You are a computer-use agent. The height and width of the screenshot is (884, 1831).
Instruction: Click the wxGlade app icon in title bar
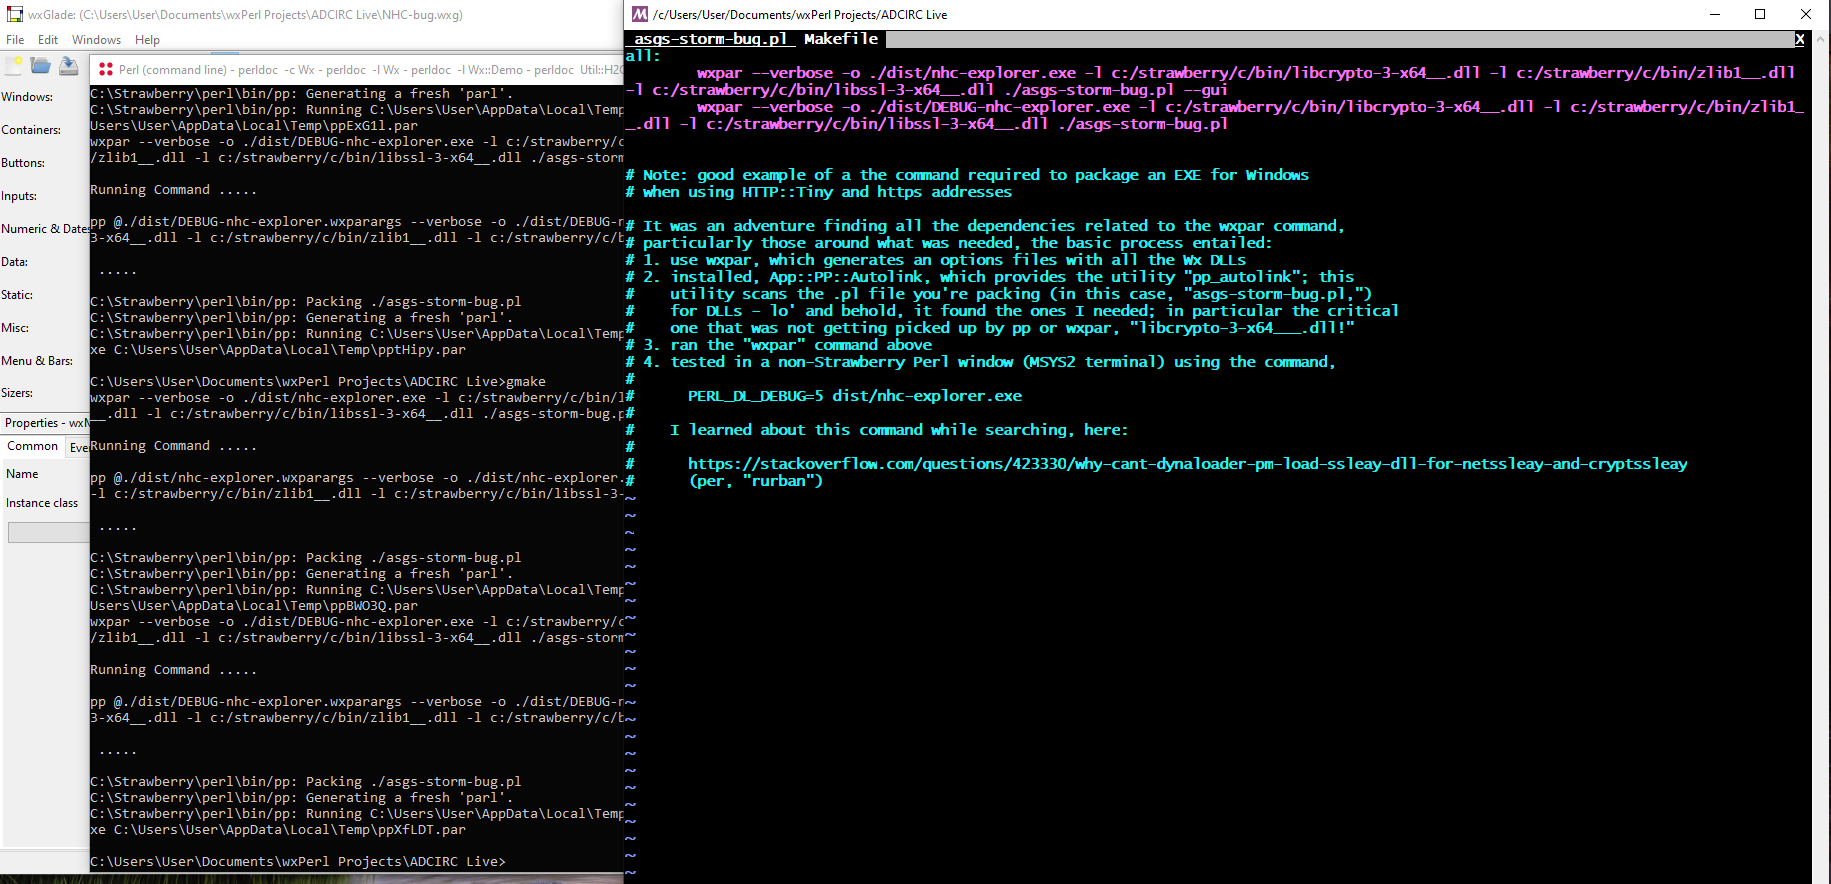pos(14,15)
